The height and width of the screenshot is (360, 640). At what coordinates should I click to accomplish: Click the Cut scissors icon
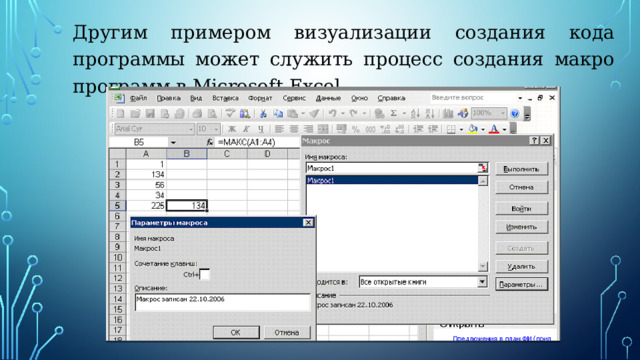pyautogui.click(x=263, y=113)
